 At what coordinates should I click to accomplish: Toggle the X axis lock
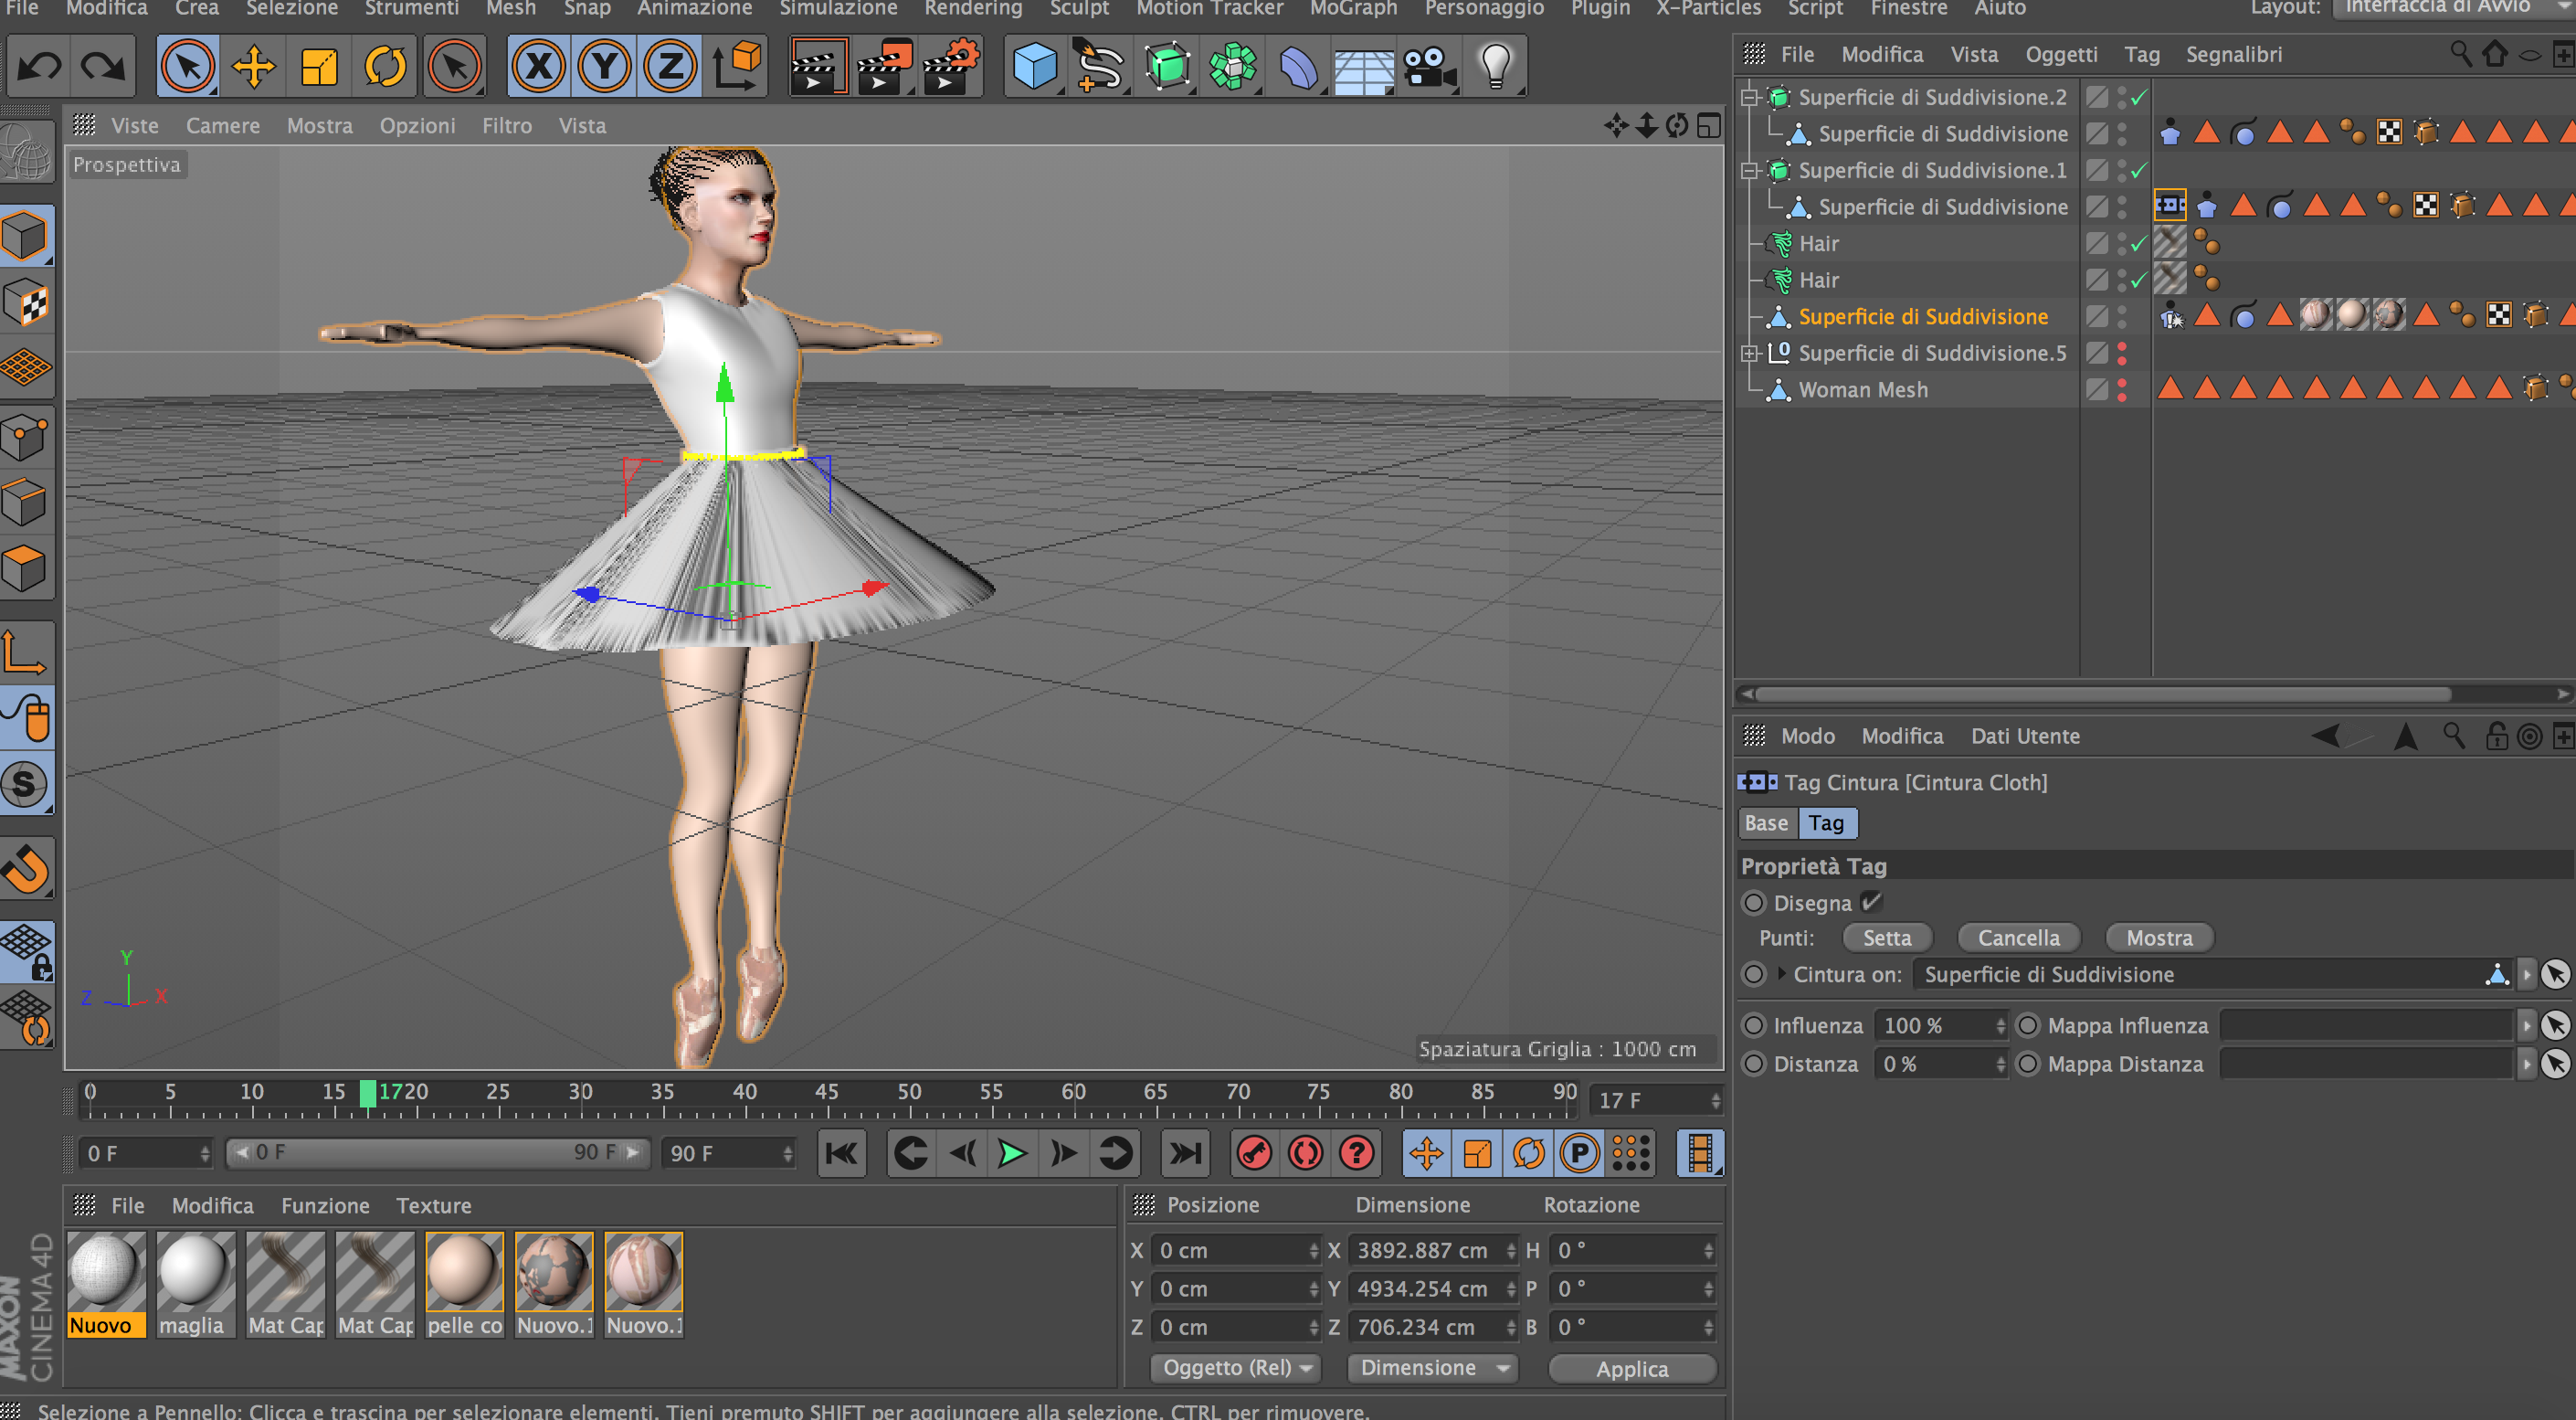coord(539,67)
